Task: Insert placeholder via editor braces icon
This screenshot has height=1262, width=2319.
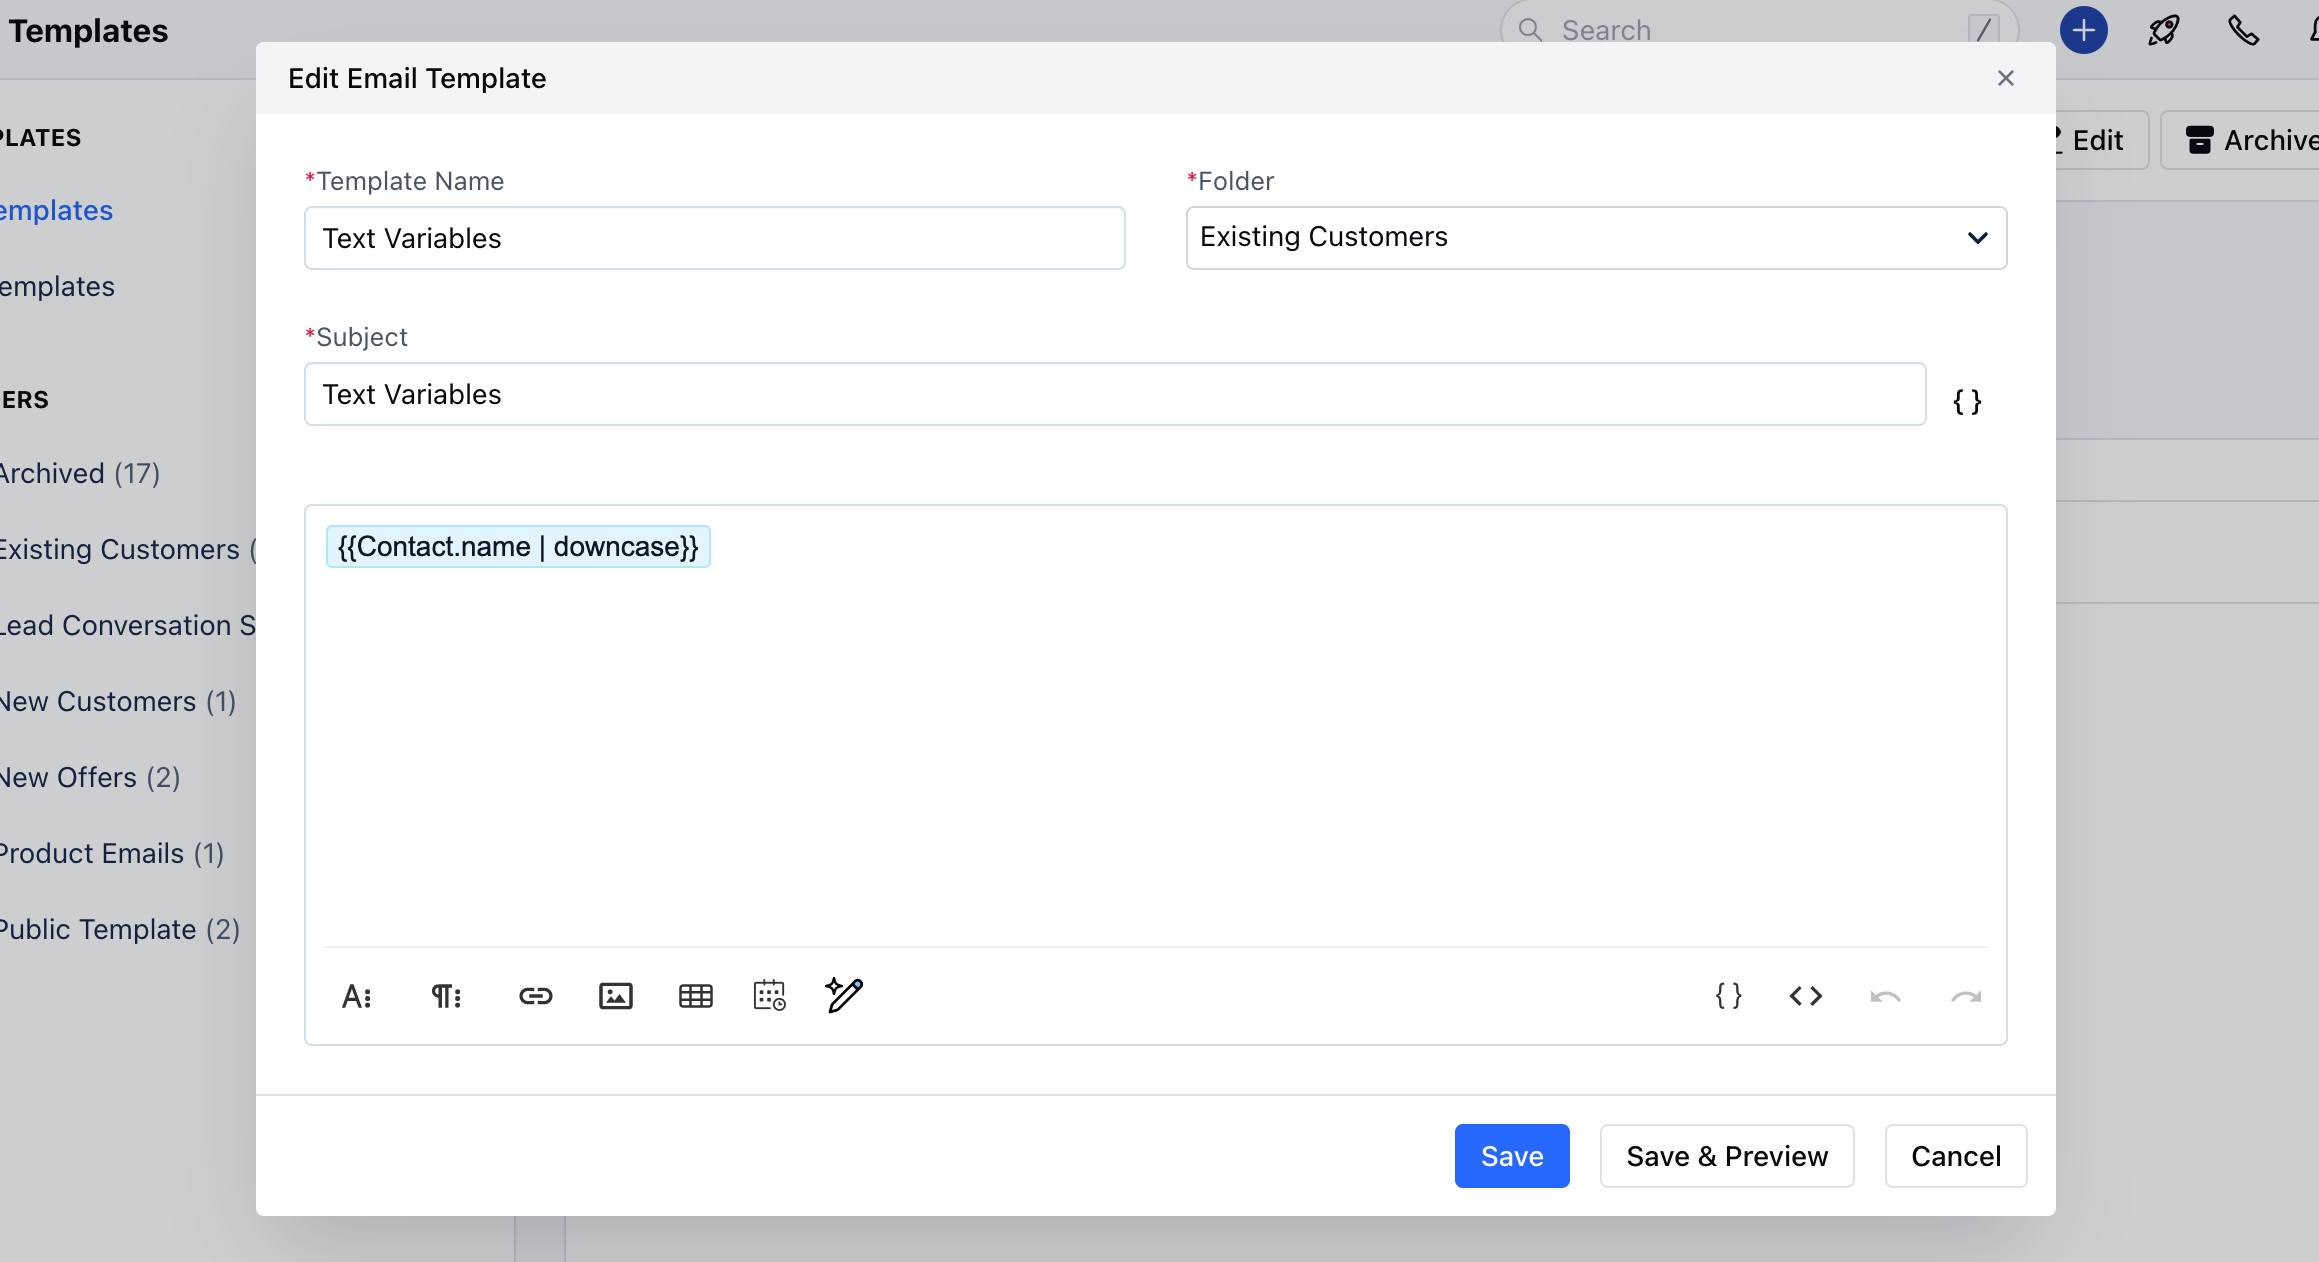Action: 1728,996
